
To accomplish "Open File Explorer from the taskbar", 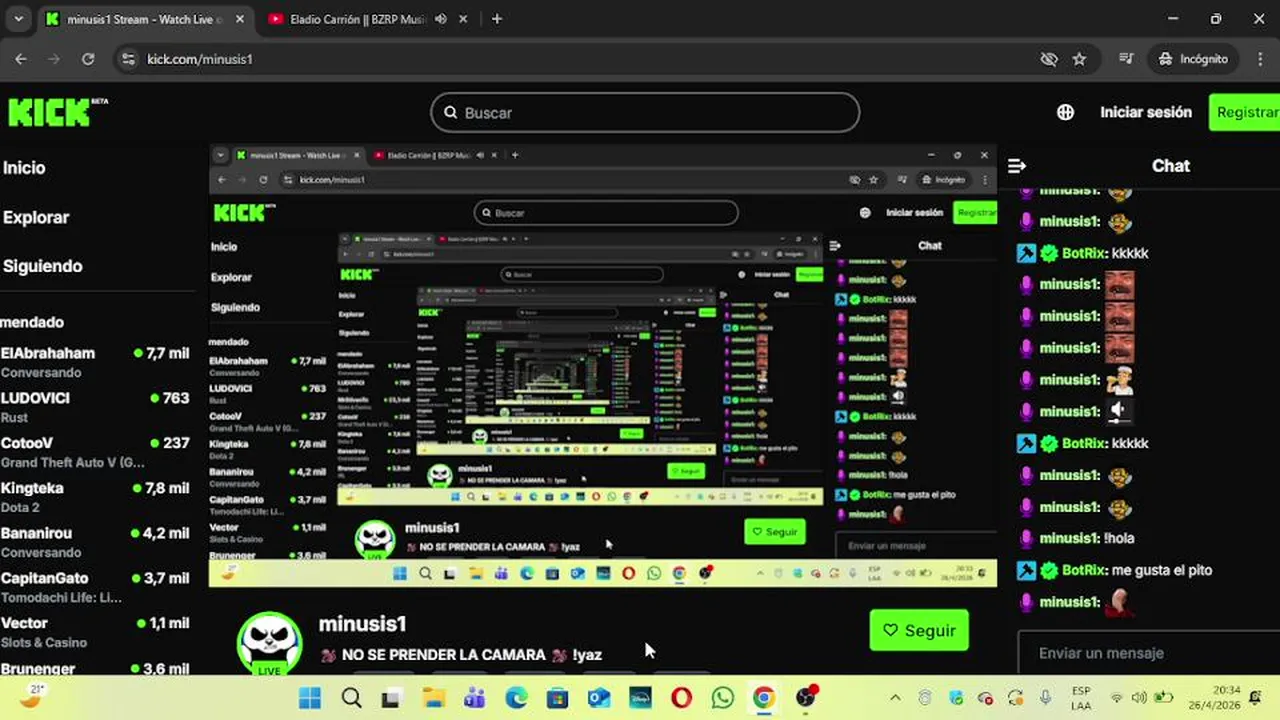I will (433, 698).
